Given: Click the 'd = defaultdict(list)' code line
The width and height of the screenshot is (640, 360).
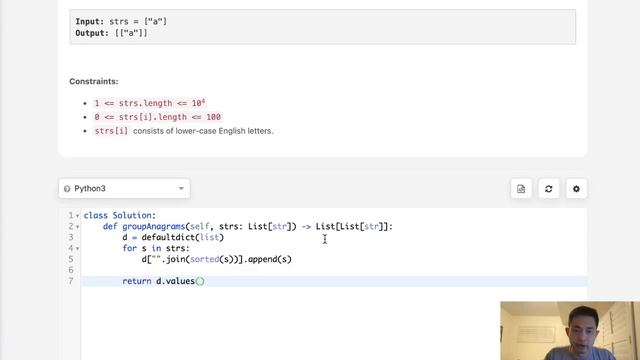Looking at the screenshot, I should (x=173, y=237).
